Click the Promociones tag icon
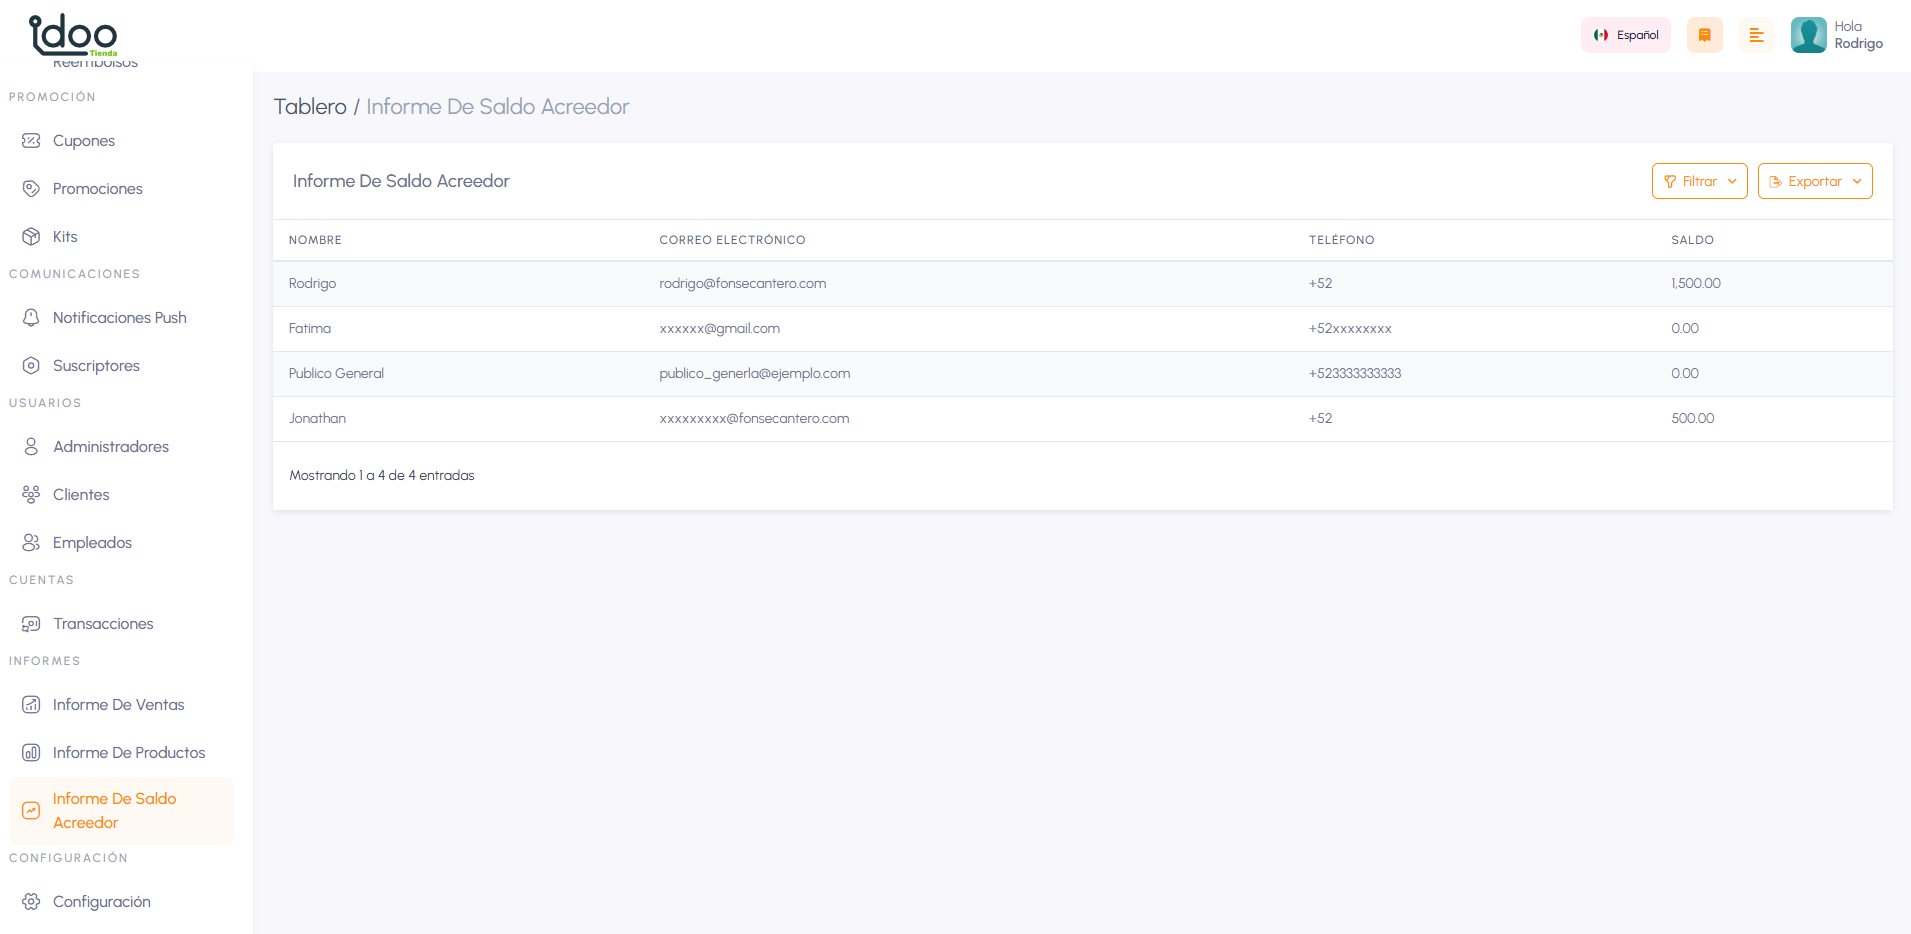Image resolution: width=1911 pixels, height=934 pixels. click(31, 189)
